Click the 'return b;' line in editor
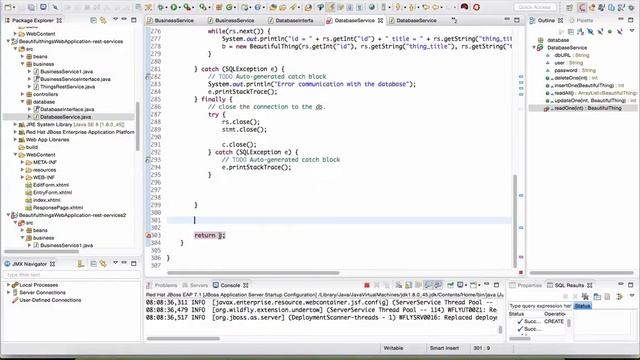This screenshot has width=640, height=360. [x=210, y=236]
